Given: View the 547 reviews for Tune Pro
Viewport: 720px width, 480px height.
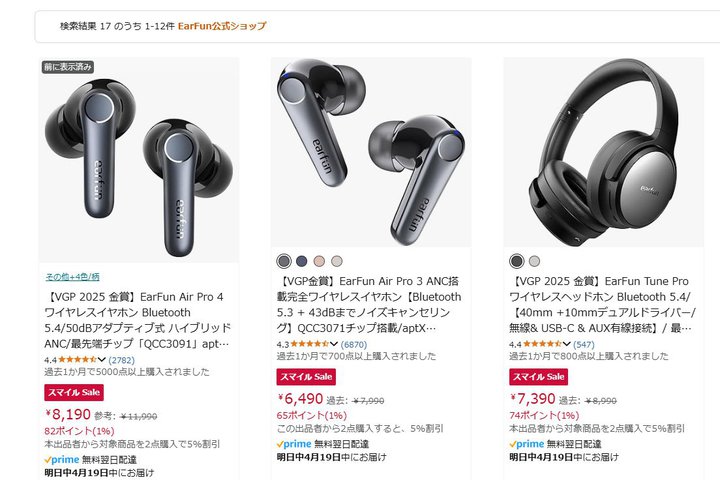Looking at the screenshot, I should (x=584, y=344).
